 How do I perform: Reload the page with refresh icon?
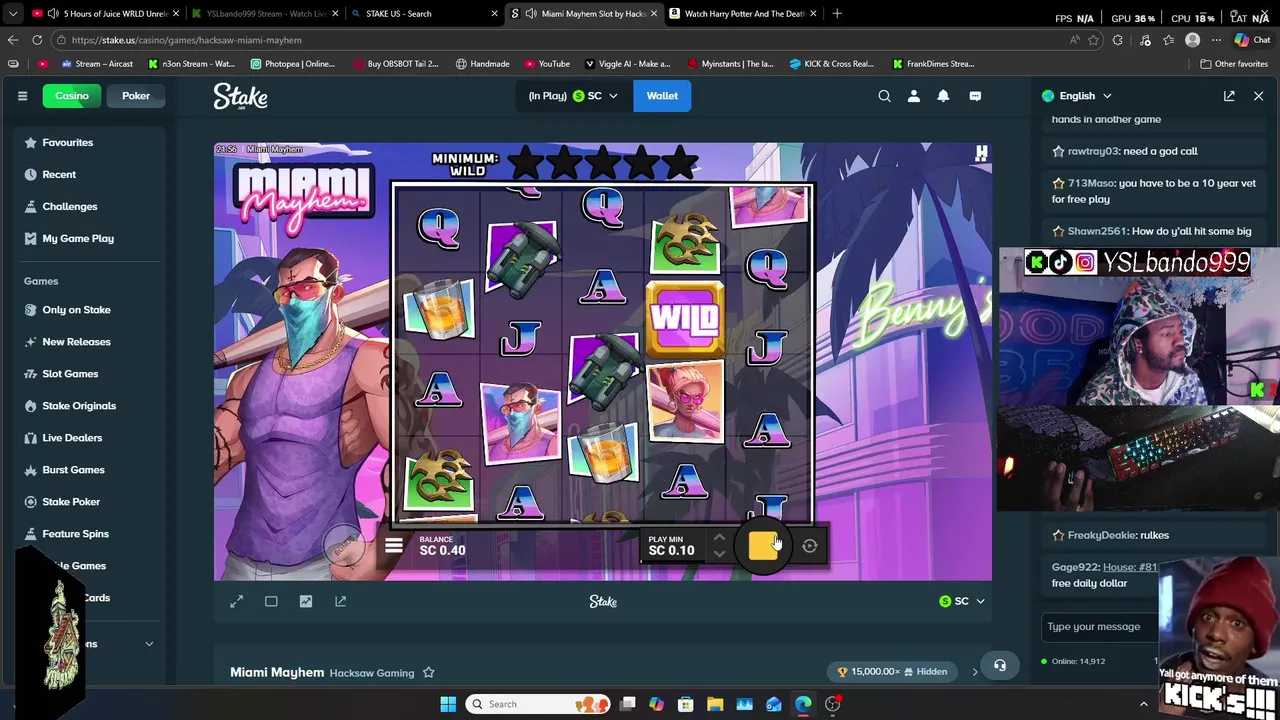[x=37, y=40]
